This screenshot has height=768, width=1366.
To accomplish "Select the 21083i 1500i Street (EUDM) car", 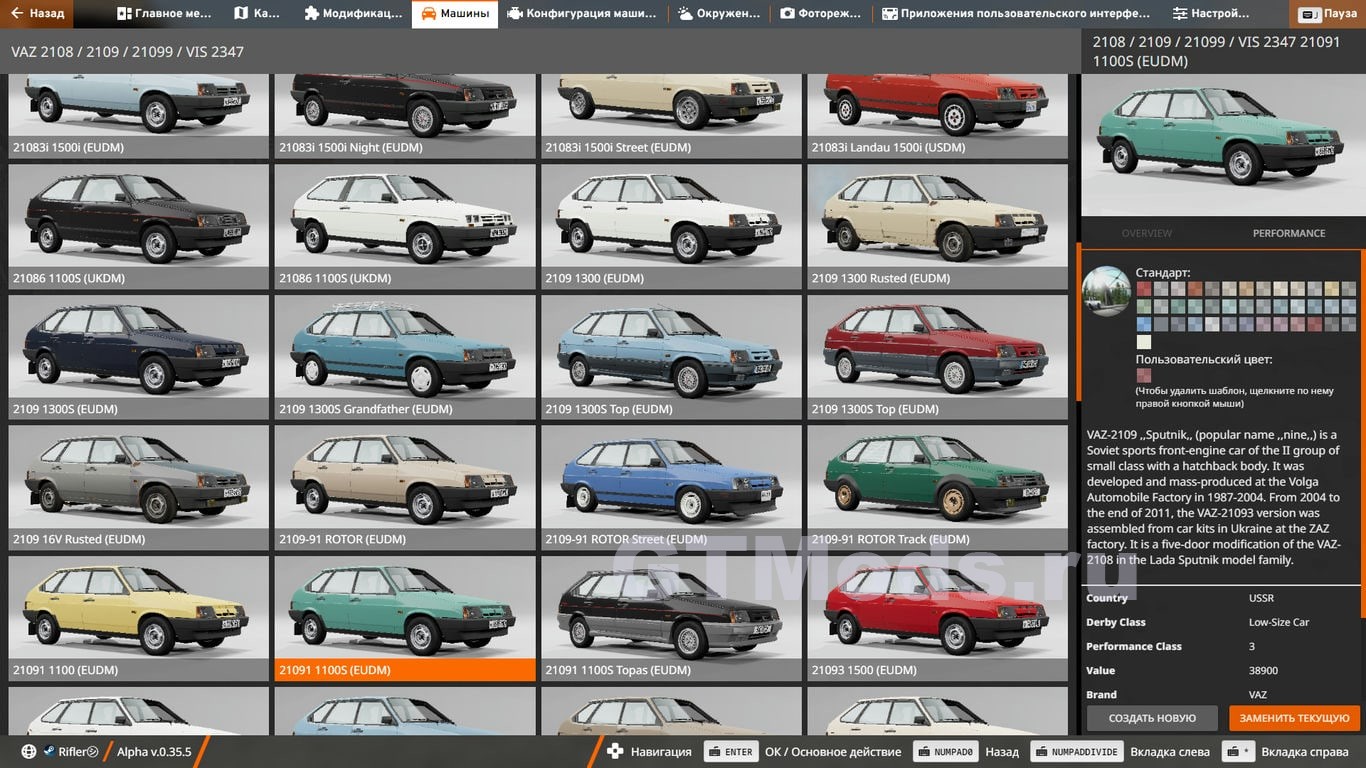I will click(671, 116).
